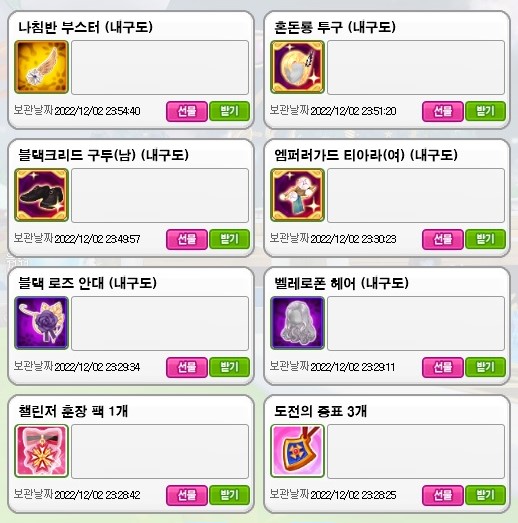The height and width of the screenshot is (523, 518).
Task: Select the 벨레로폰 헤어 silver hair icon
Action: [x=298, y=323]
